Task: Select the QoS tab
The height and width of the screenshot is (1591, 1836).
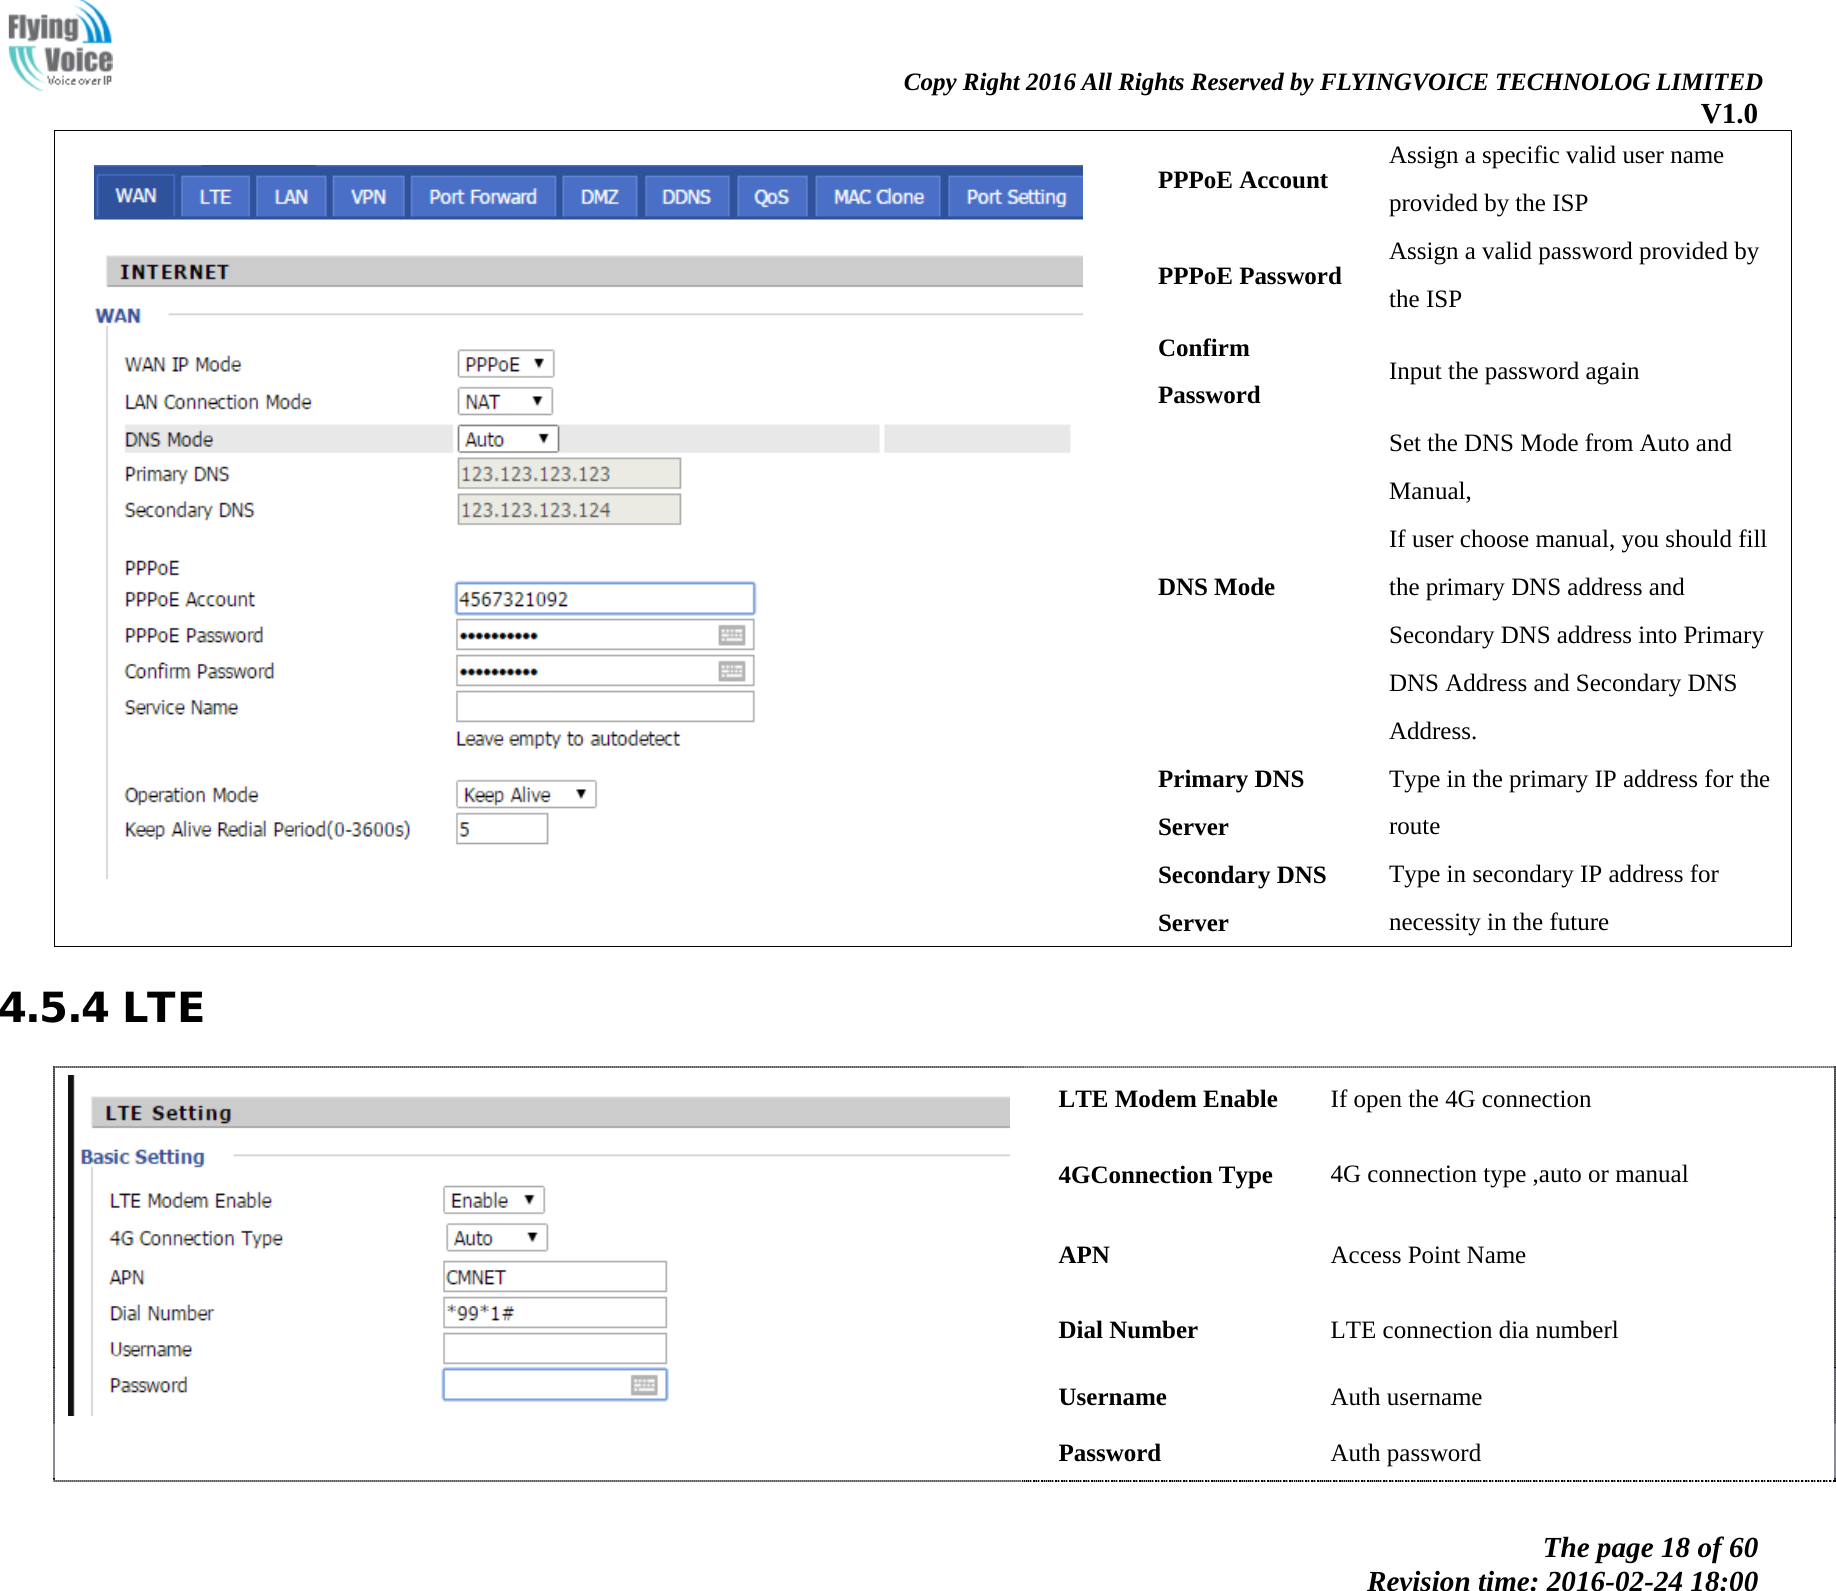Action: 771,195
